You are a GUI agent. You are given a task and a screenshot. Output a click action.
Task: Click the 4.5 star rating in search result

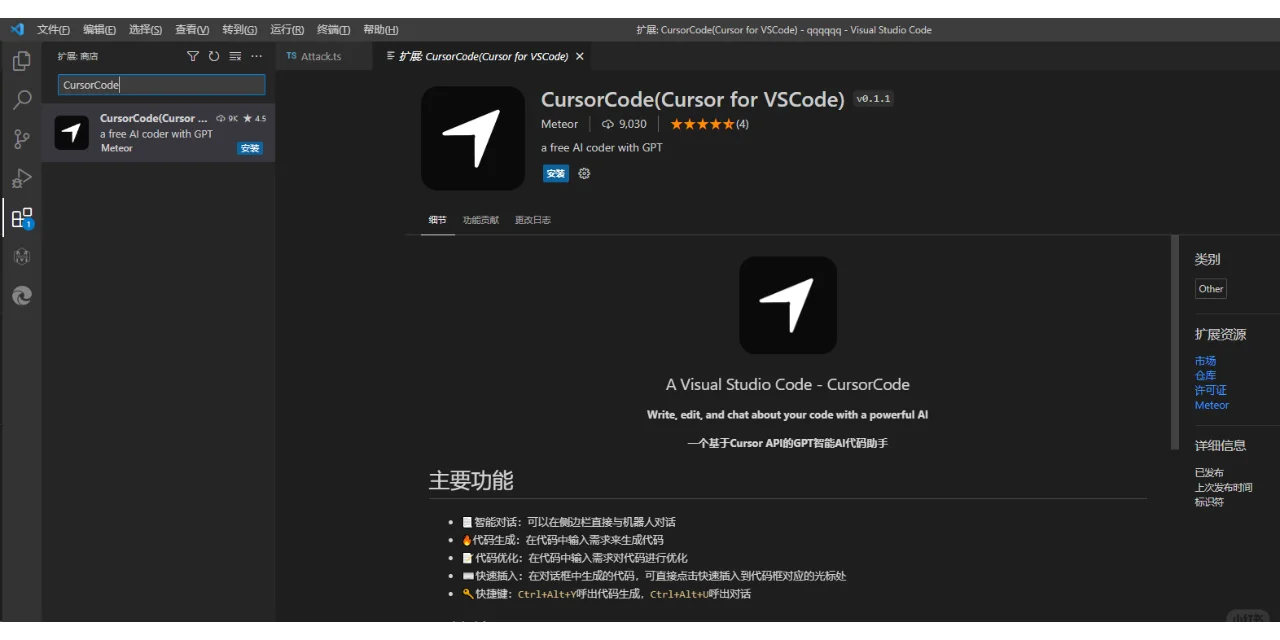pos(254,118)
